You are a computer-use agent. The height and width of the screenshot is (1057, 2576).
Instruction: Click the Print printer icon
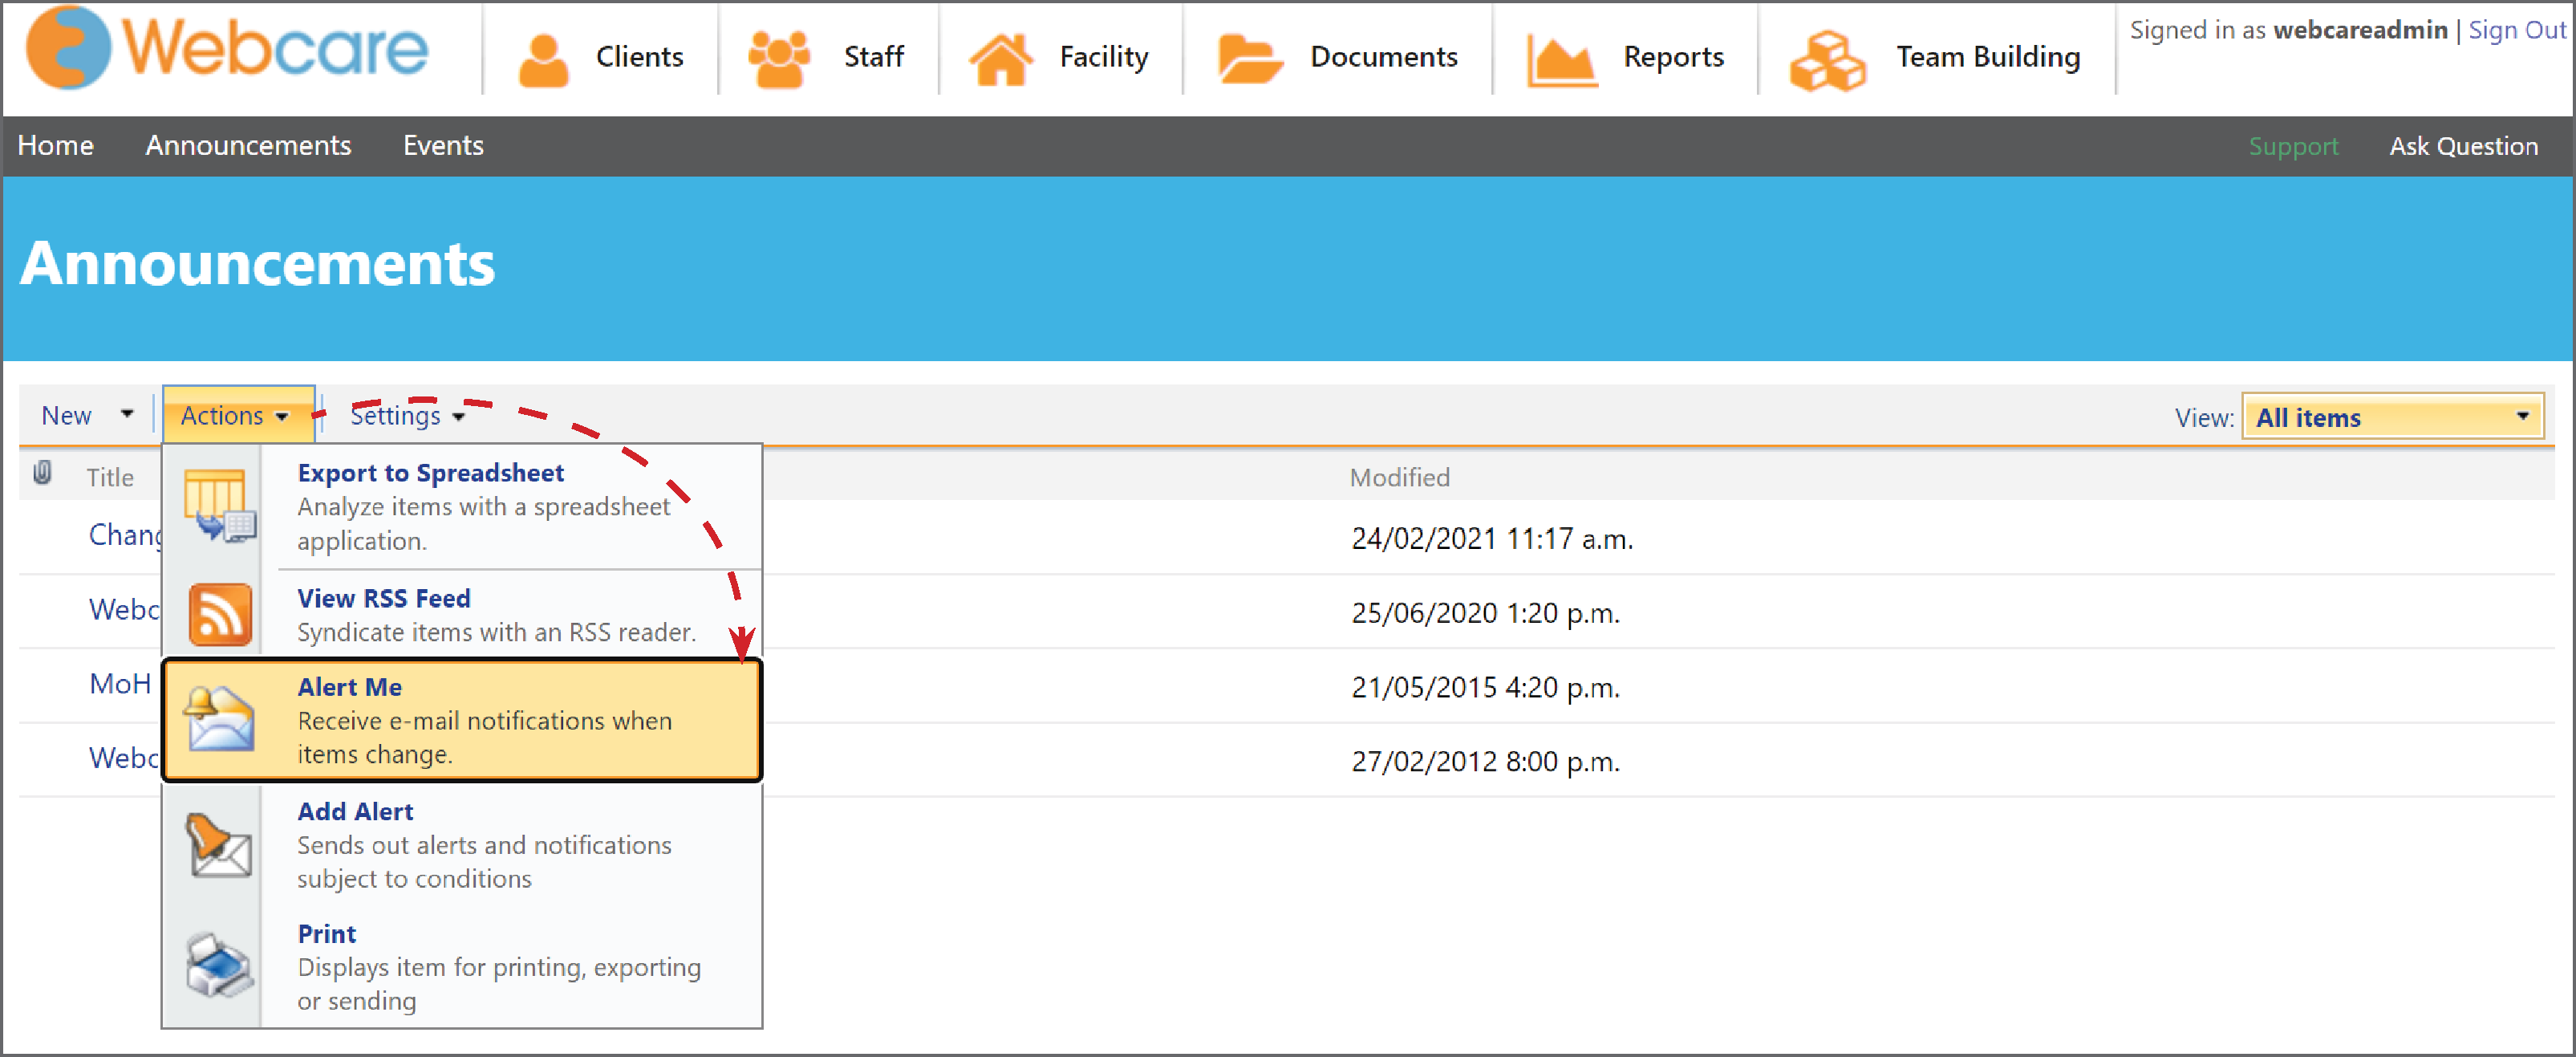click(220, 965)
